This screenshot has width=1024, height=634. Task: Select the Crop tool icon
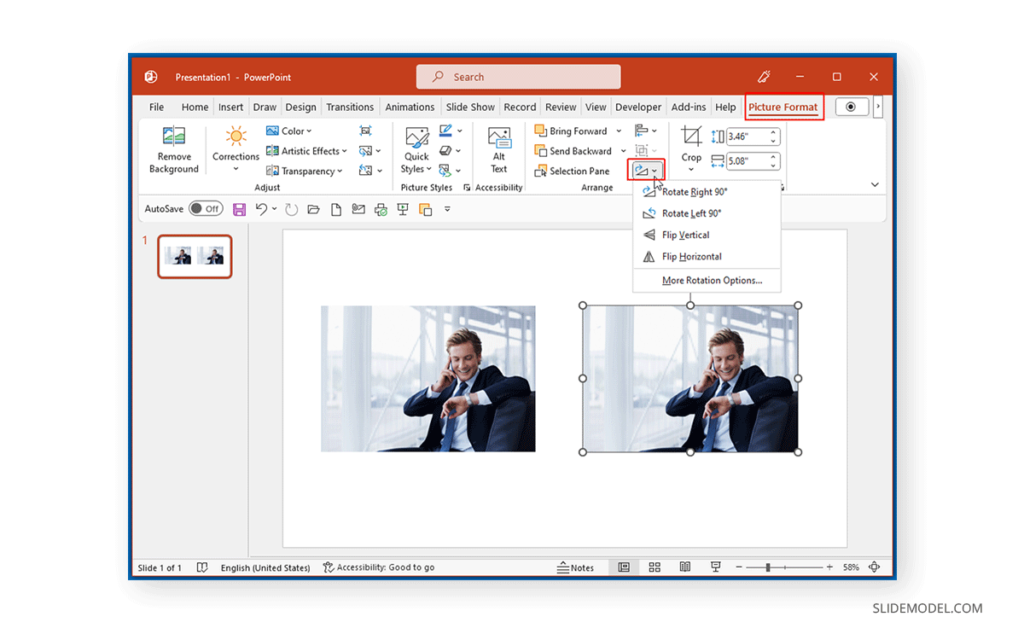[x=691, y=136]
